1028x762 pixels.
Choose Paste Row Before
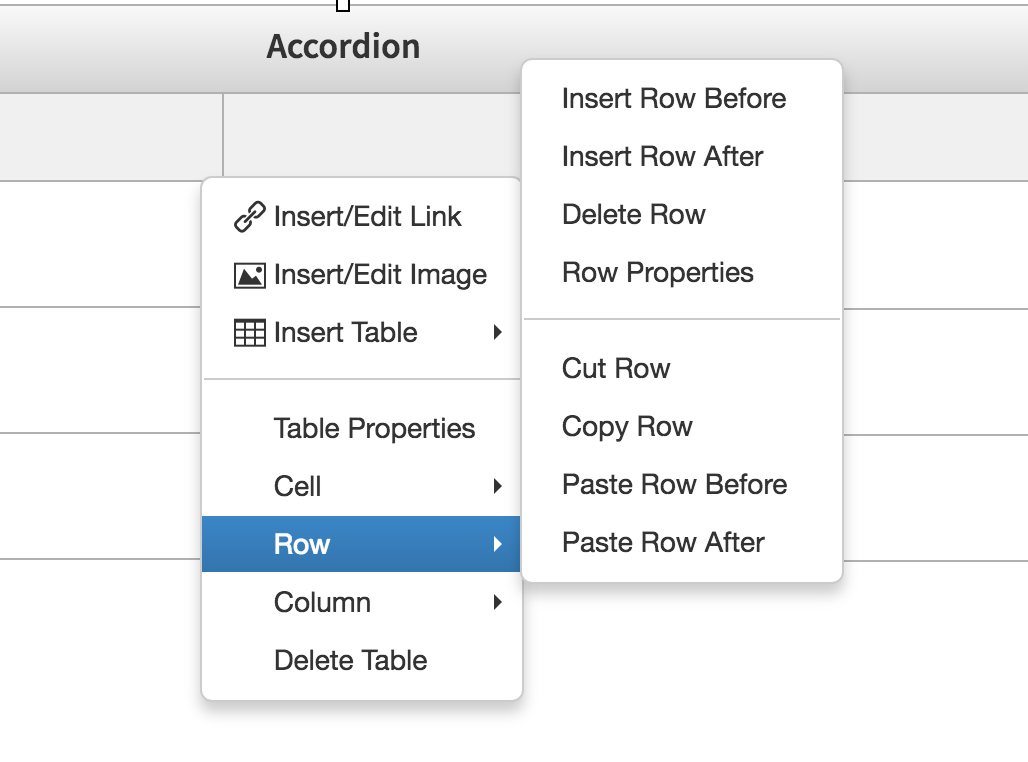pyautogui.click(x=674, y=484)
